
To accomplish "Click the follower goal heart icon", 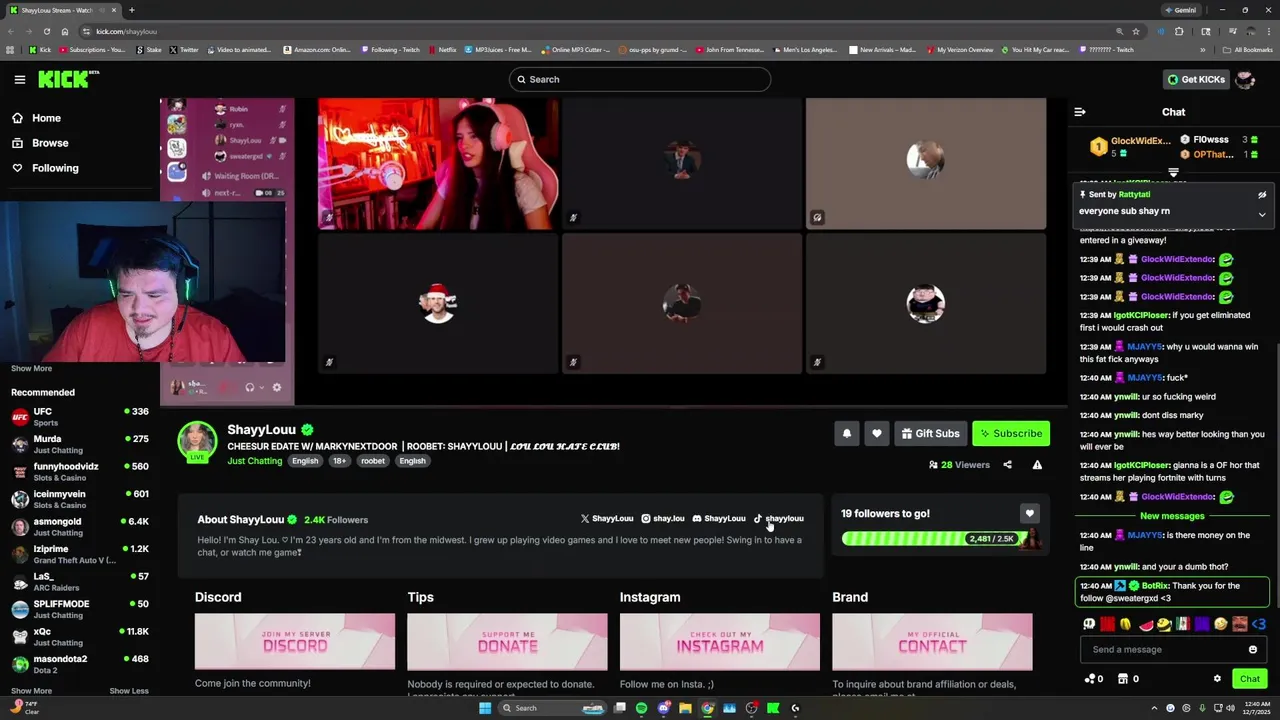I will coord(1029,513).
